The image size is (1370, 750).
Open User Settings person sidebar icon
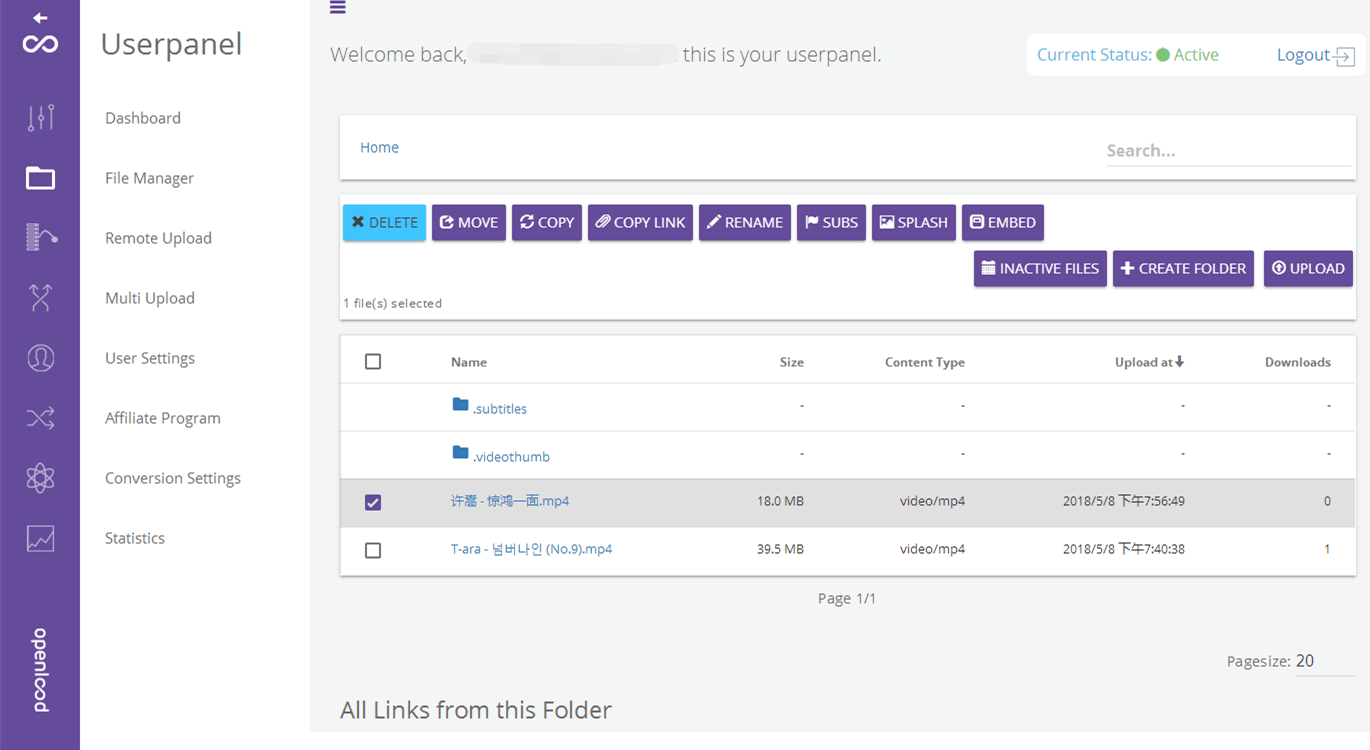tap(40, 358)
